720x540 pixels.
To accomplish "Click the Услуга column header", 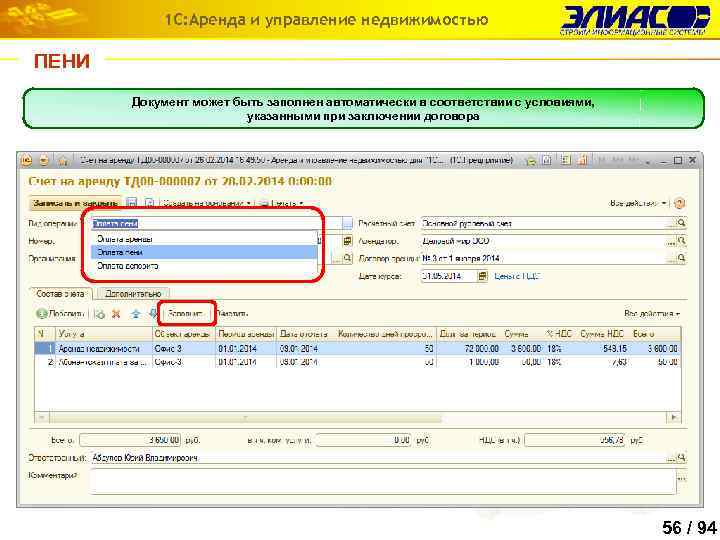I will tap(103, 334).
